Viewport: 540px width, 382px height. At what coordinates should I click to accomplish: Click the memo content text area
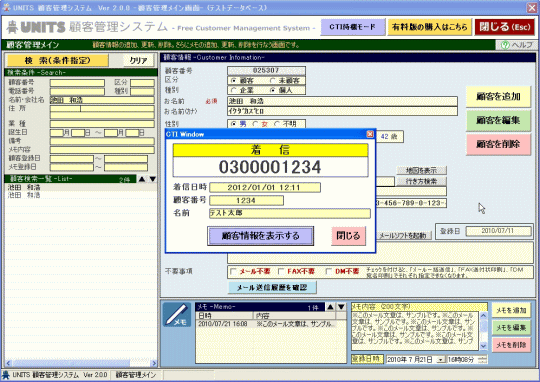(414, 331)
